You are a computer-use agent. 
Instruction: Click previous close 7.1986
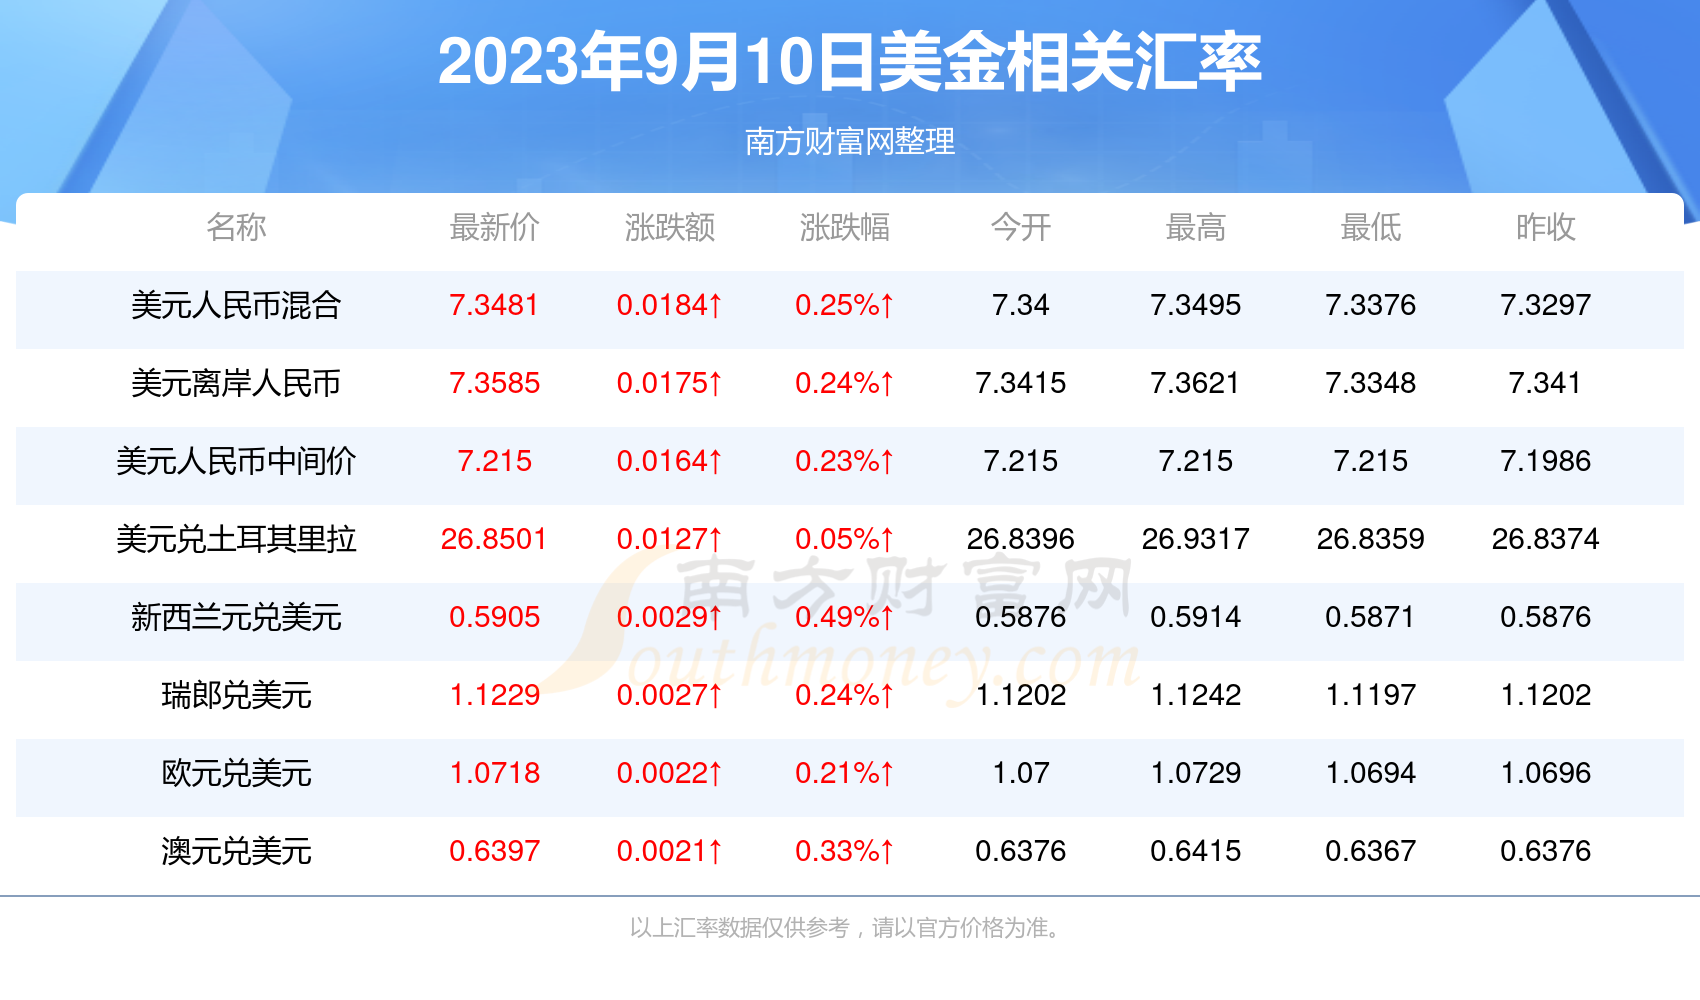1546,461
